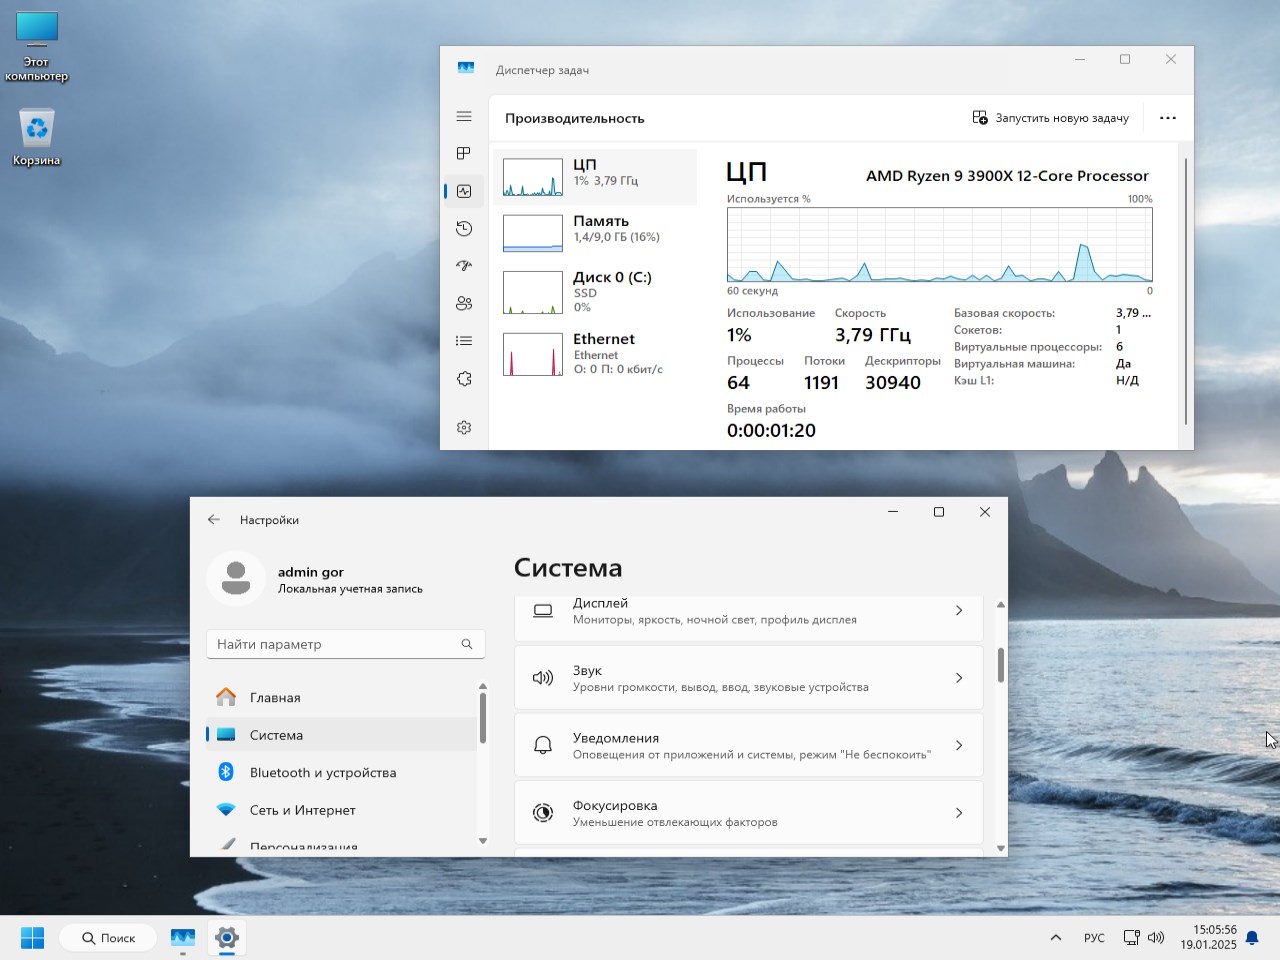Open Task Manager three-dots more menu
This screenshot has height=960, width=1280.
tap(1168, 118)
